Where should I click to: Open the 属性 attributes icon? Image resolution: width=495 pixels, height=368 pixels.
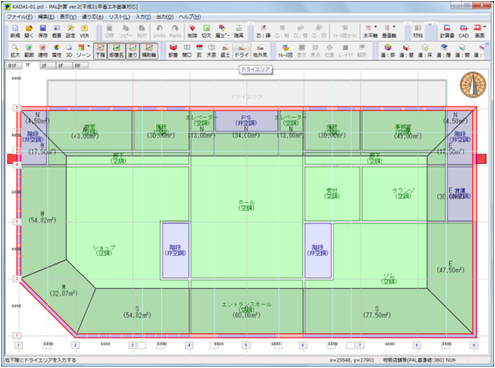coord(57,51)
